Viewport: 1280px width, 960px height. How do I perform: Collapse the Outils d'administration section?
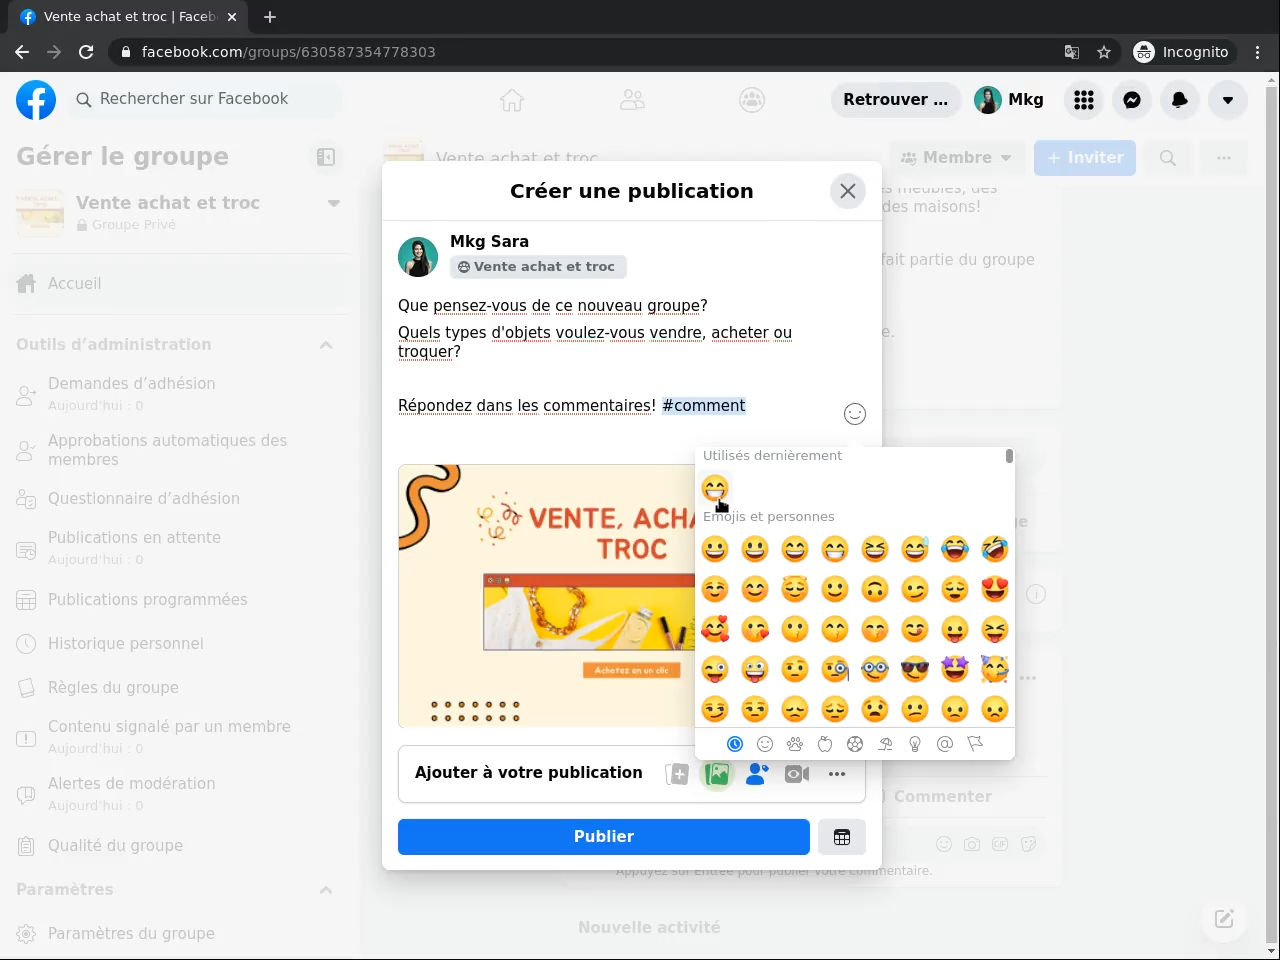tap(326, 345)
